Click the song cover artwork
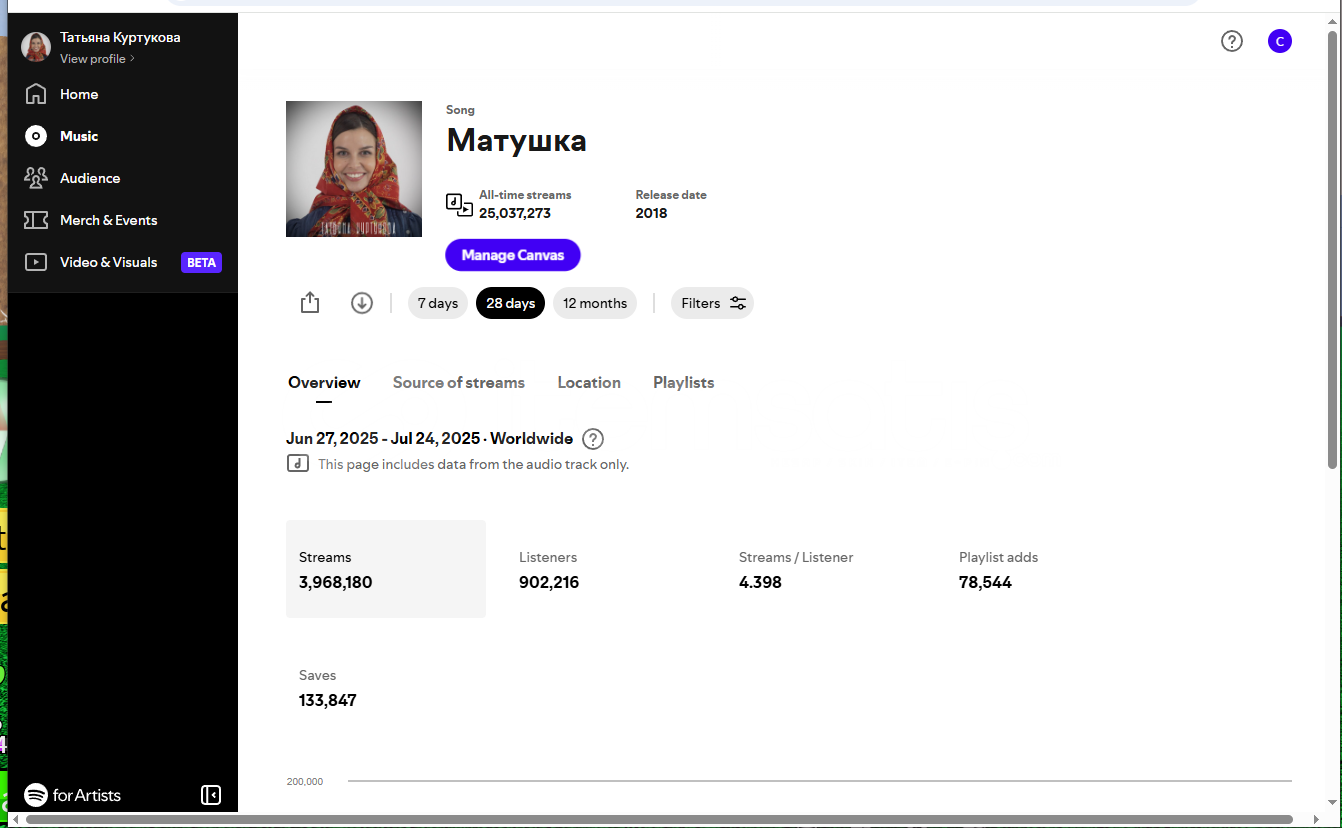Viewport: 1342px width, 828px height. (x=354, y=169)
